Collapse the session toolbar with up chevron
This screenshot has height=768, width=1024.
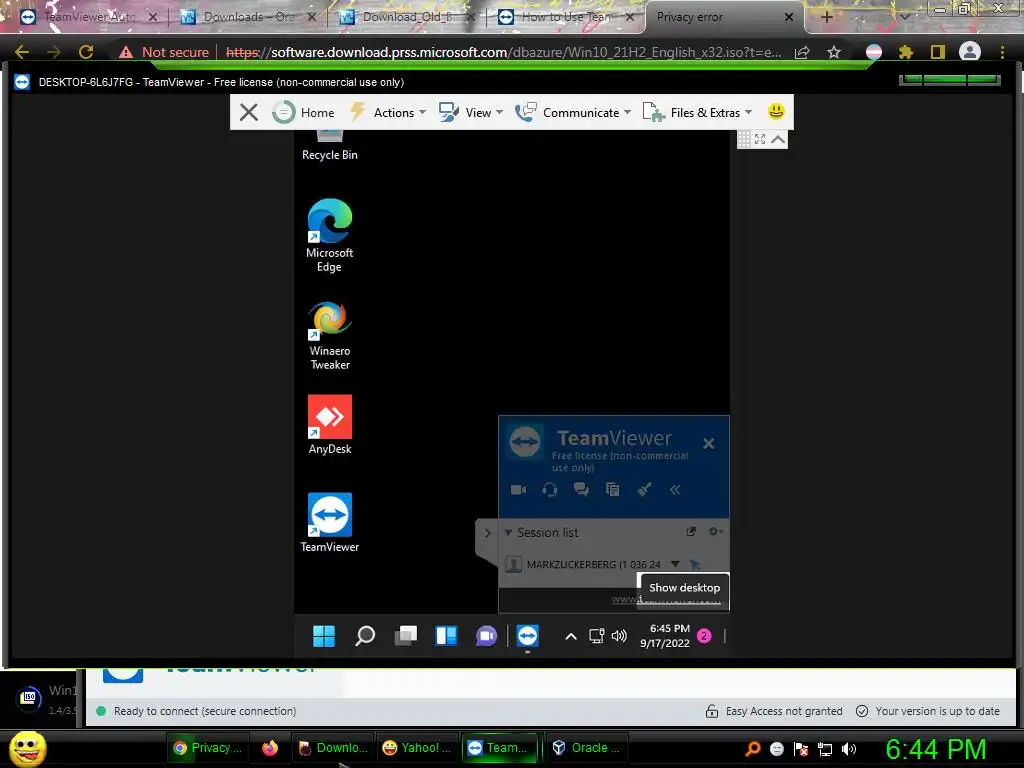(x=778, y=139)
